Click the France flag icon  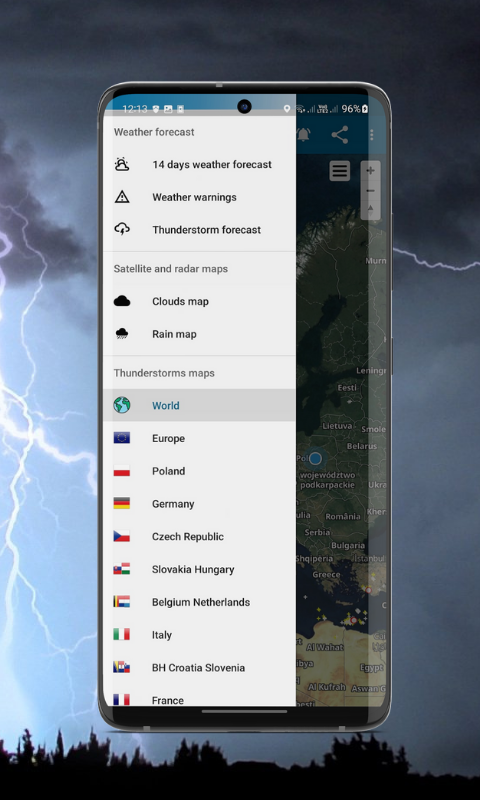pyautogui.click(x=122, y=699)
